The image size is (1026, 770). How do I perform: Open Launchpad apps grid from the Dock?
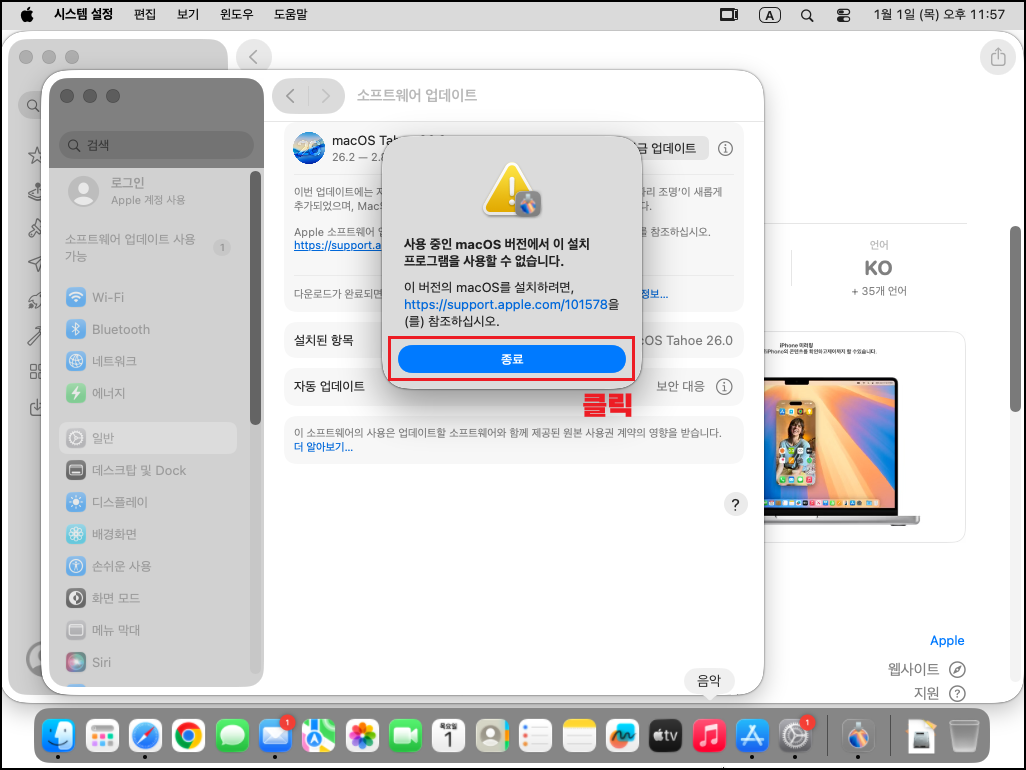pos(101,736)
